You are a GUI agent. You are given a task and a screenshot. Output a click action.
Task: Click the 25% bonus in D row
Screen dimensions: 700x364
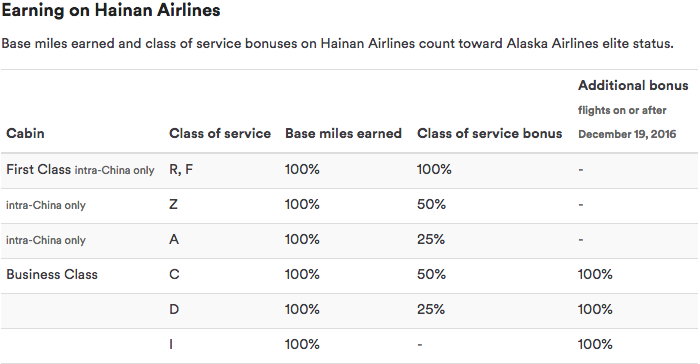pos(431,309)
